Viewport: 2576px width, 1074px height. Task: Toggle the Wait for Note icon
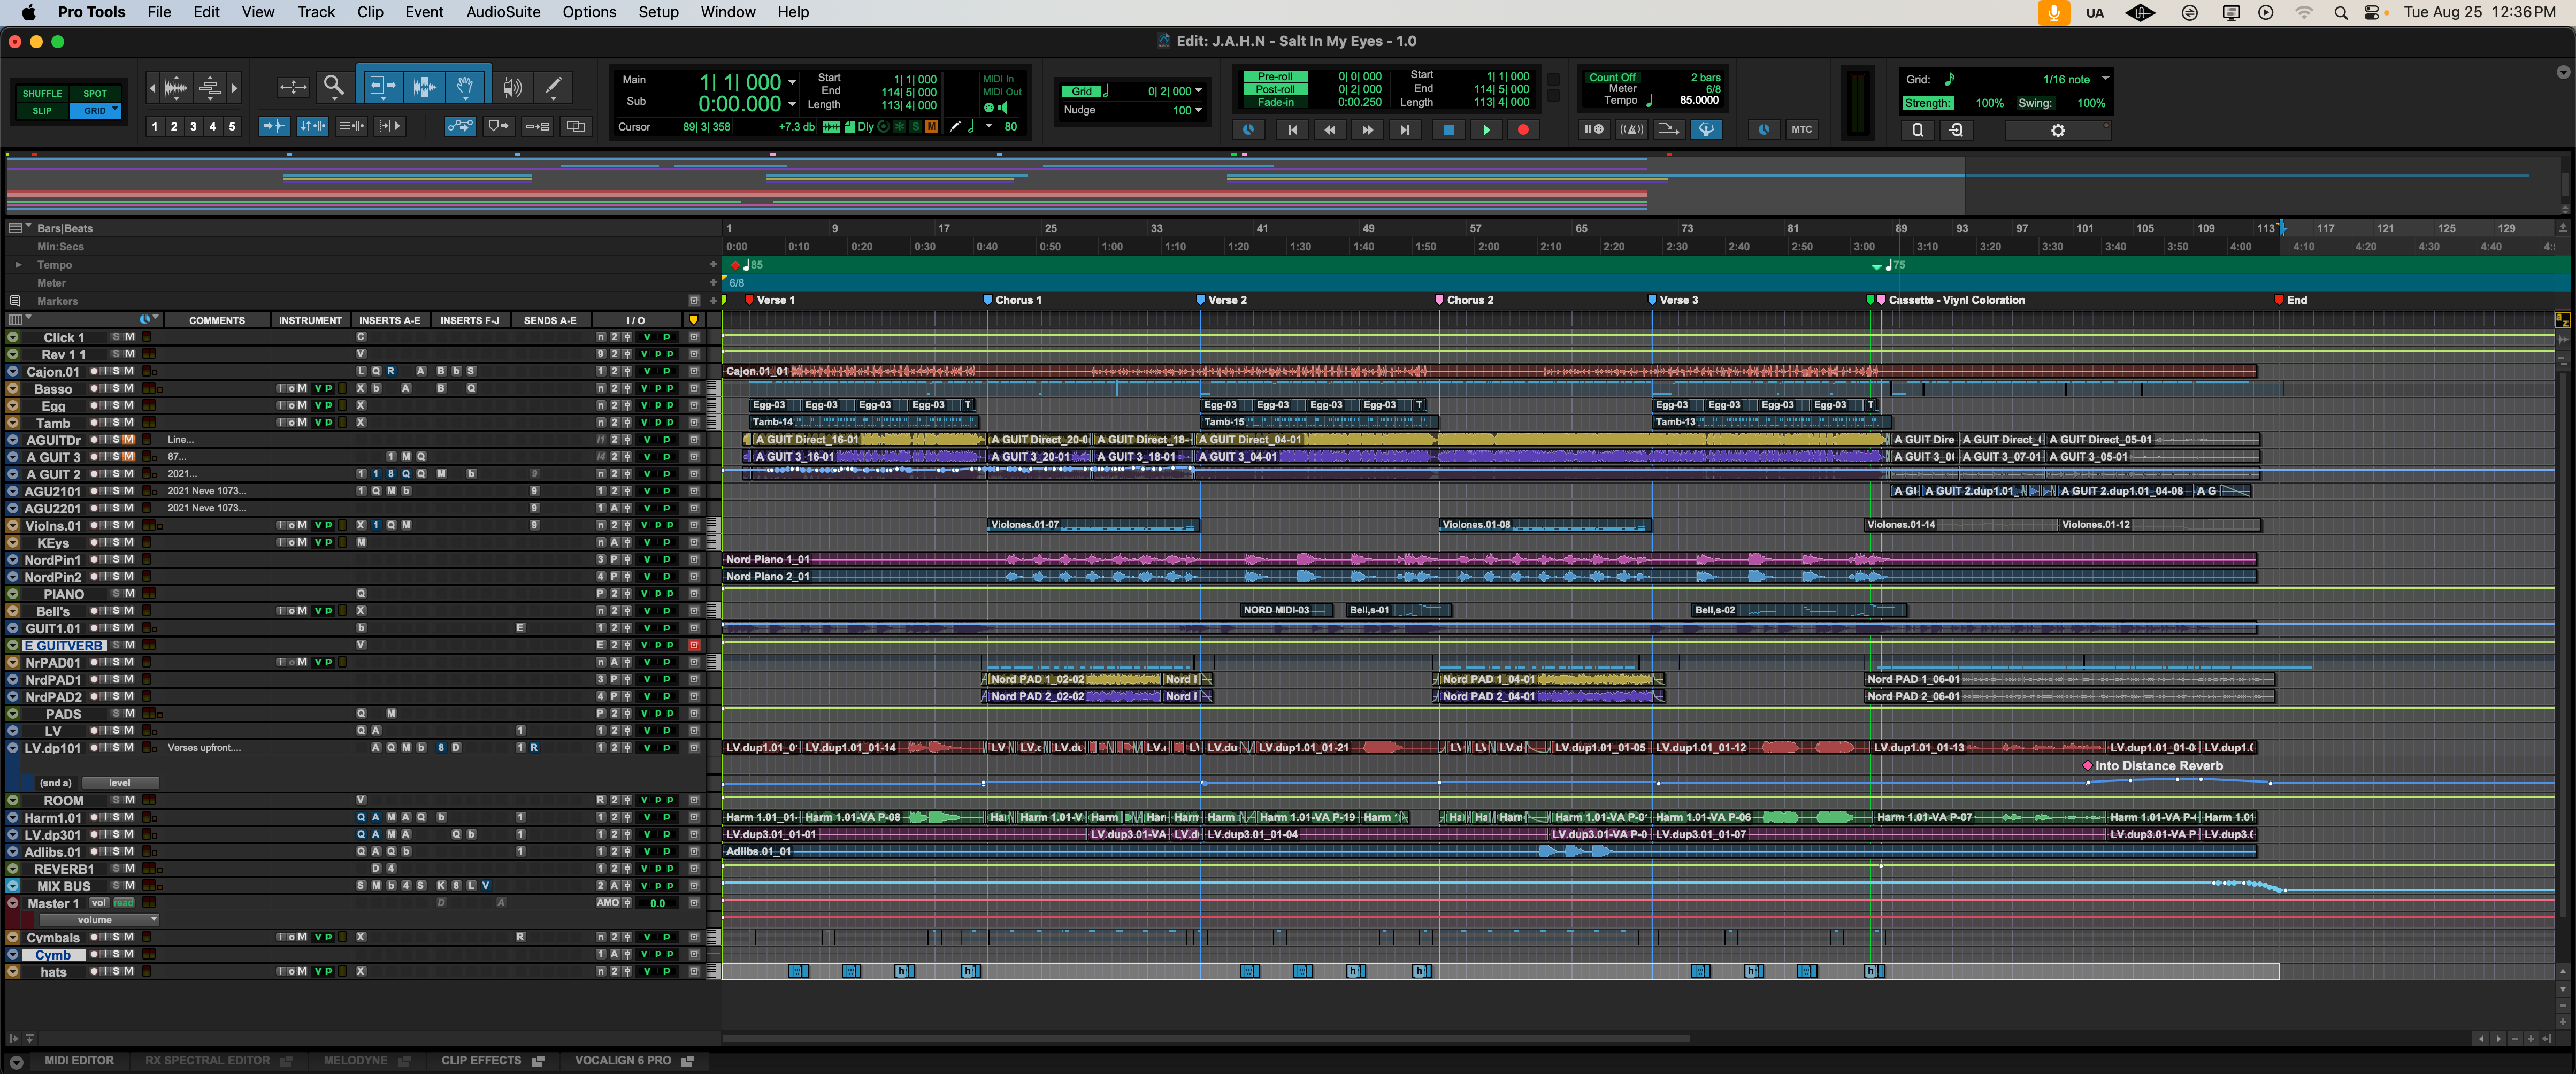pyautogui.click(x=1593, y=130)
